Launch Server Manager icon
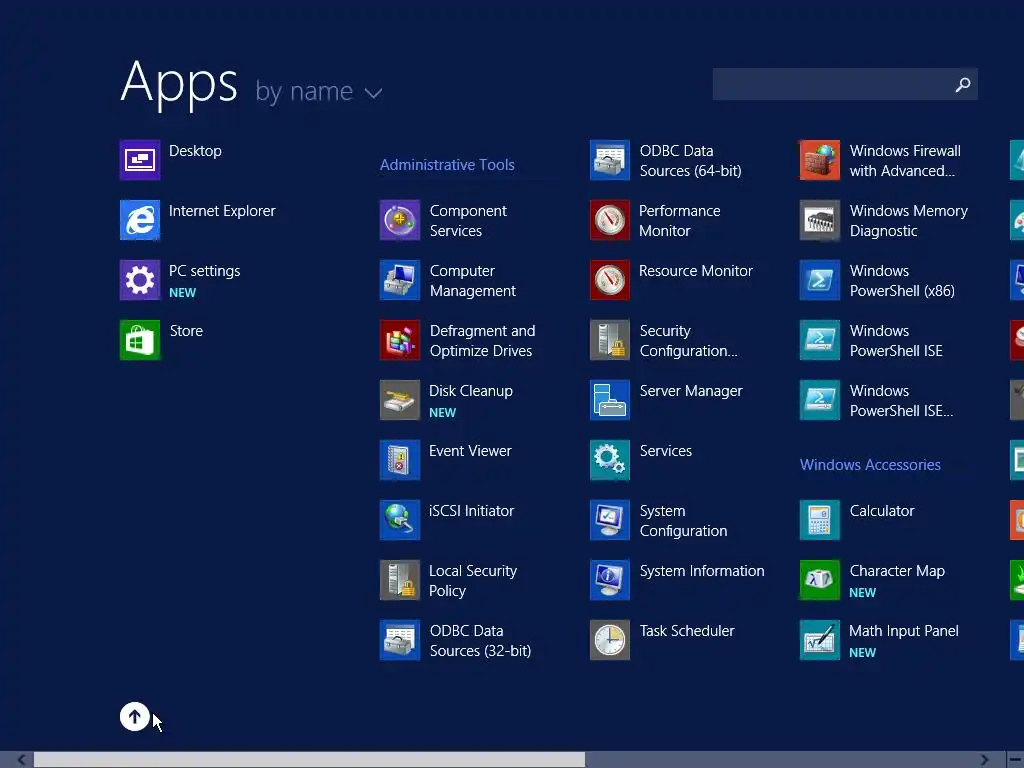 point(610,400)
